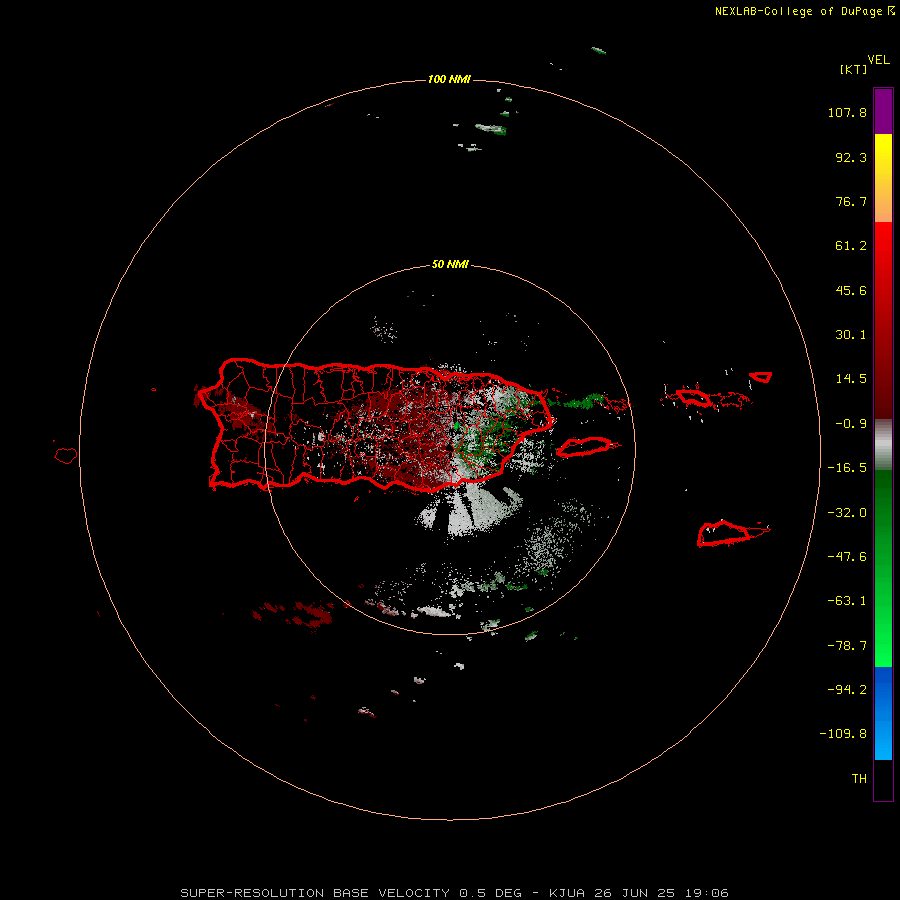Image resolution: width=900 pixels, height=900 pixels.
Task: Click the Vieques island outline
Action: click(x=587, y=446)
